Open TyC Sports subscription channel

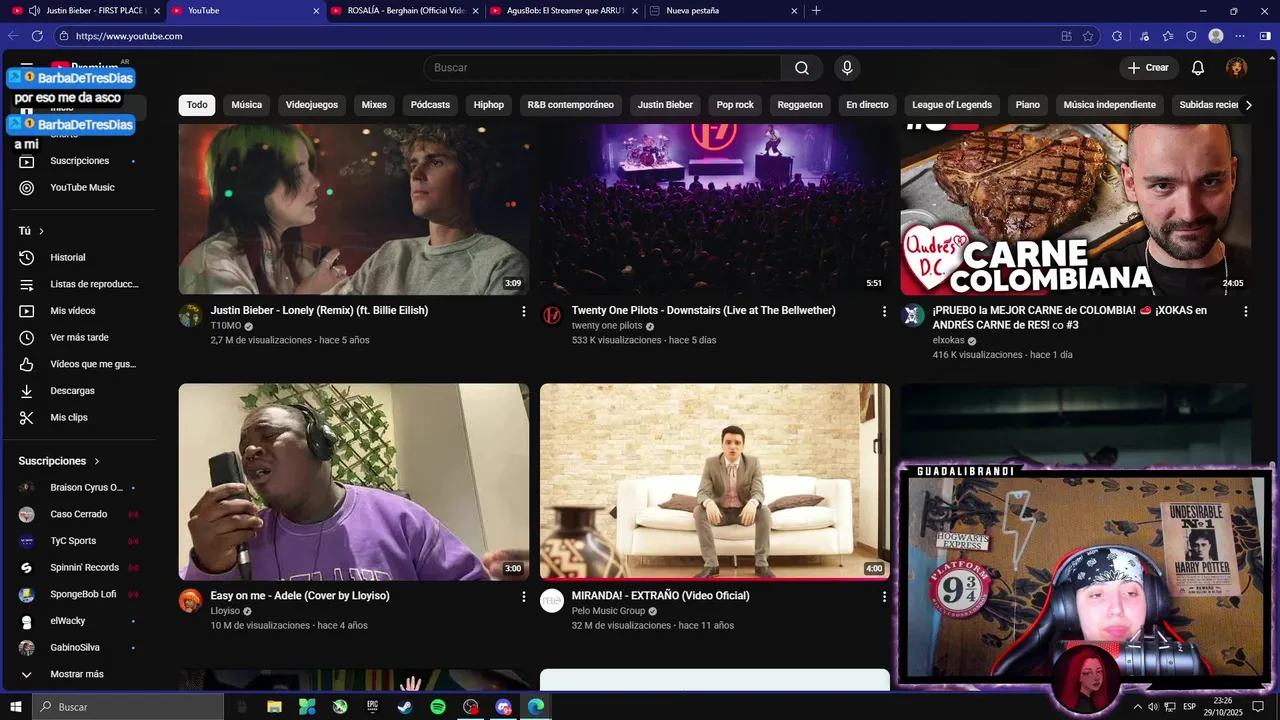coord(77,541)
